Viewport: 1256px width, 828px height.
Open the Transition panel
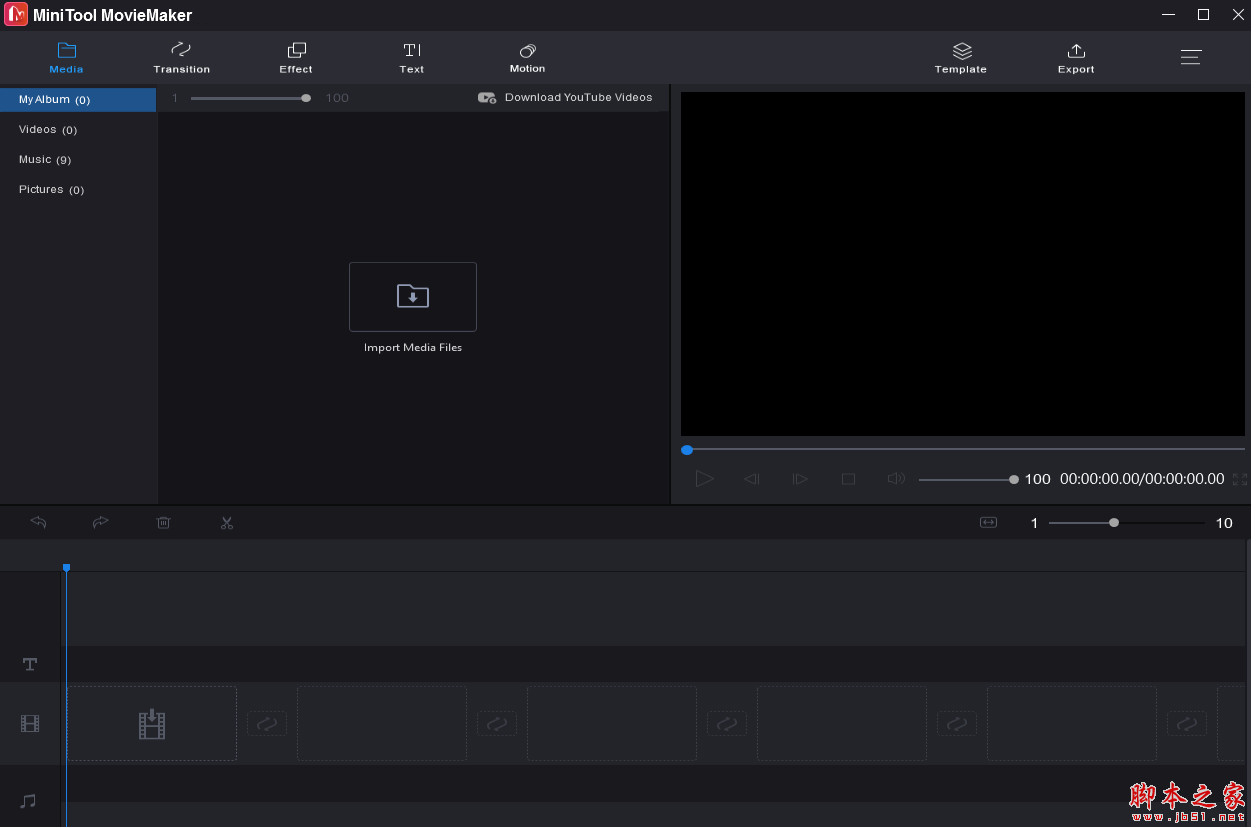point(181,57)
